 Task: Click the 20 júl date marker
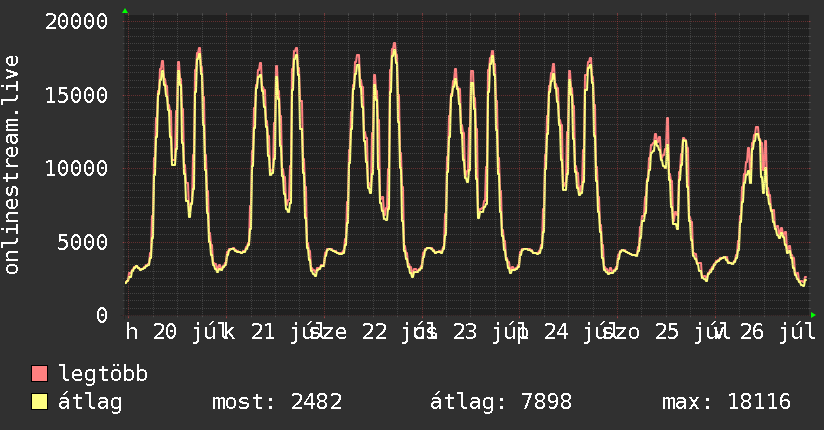click(x=189, y=332)
